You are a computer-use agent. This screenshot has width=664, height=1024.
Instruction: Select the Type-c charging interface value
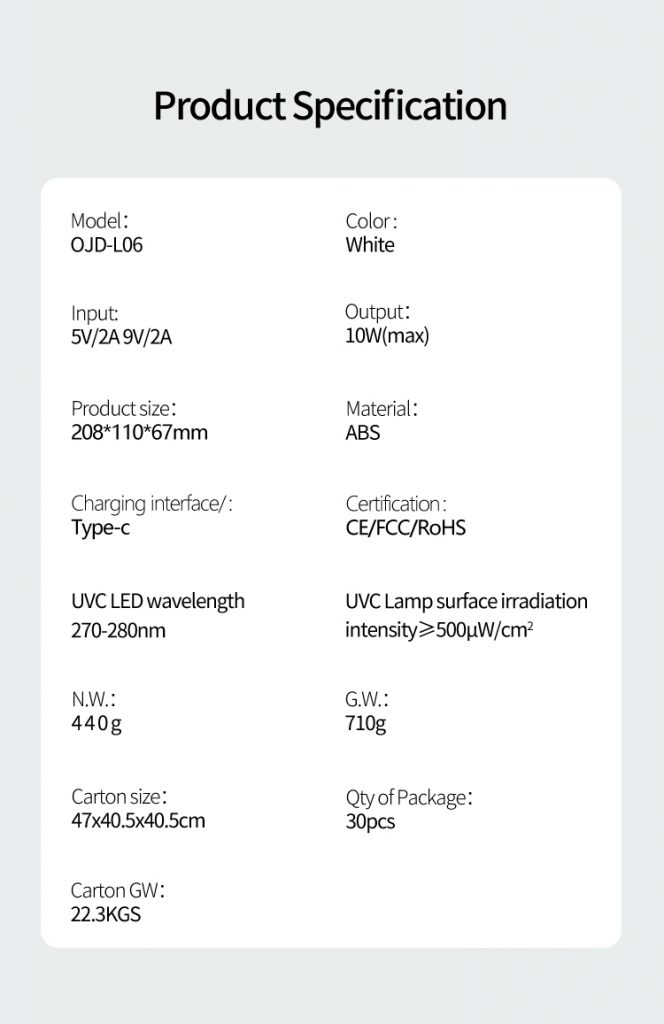pyautogui.click(x=101, y=528)
